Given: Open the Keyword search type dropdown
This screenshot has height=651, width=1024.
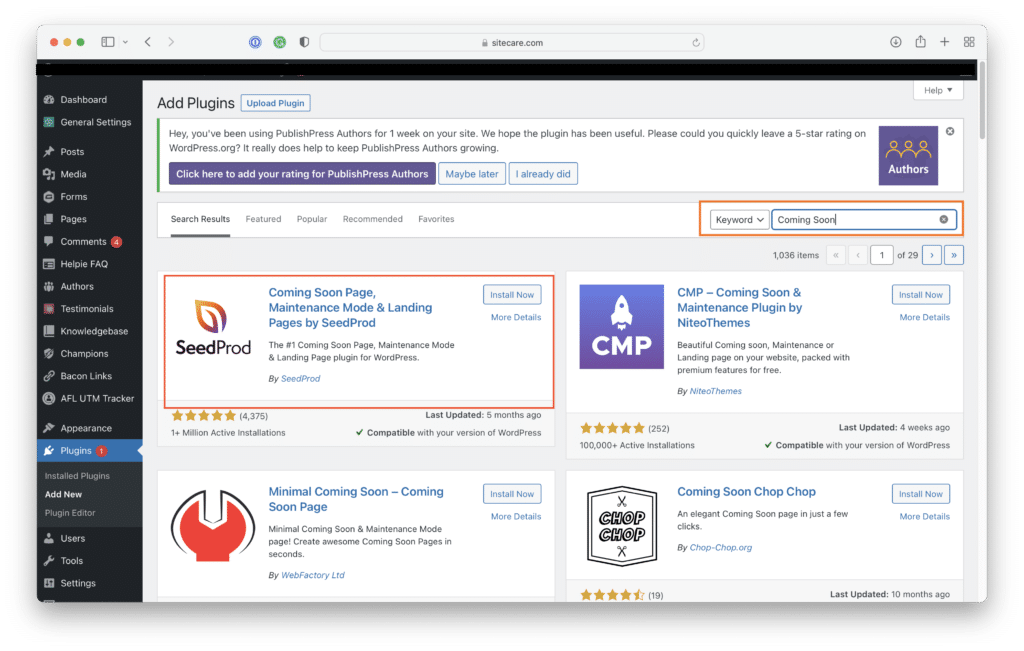Looking at the screenshot, I should tap(739, 219).
